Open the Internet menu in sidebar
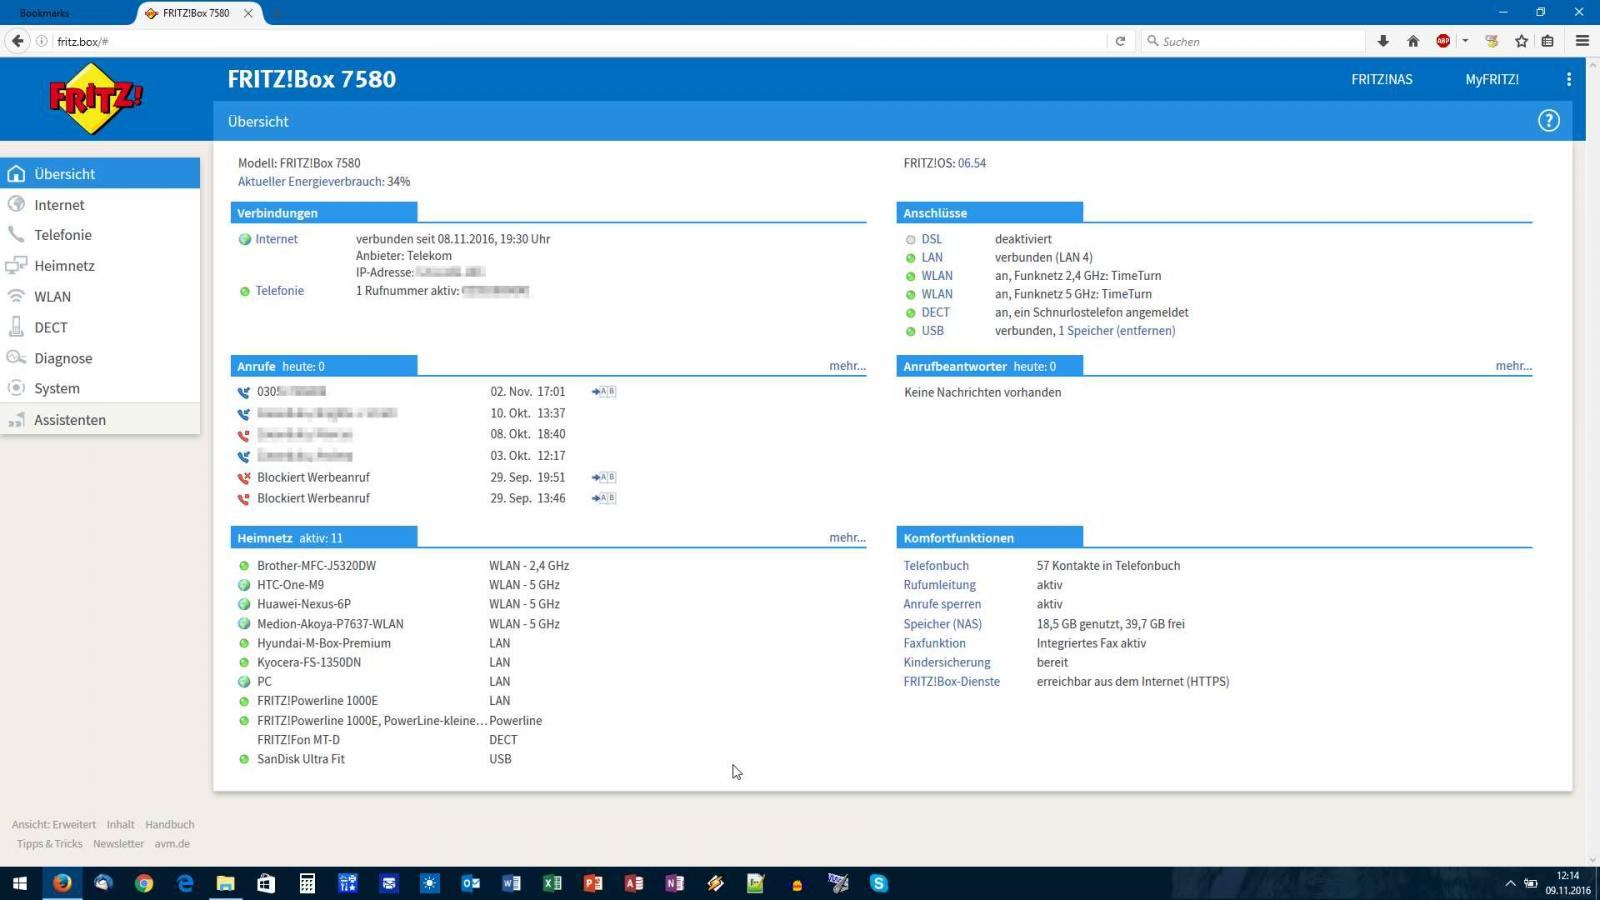 coord(100,205)
